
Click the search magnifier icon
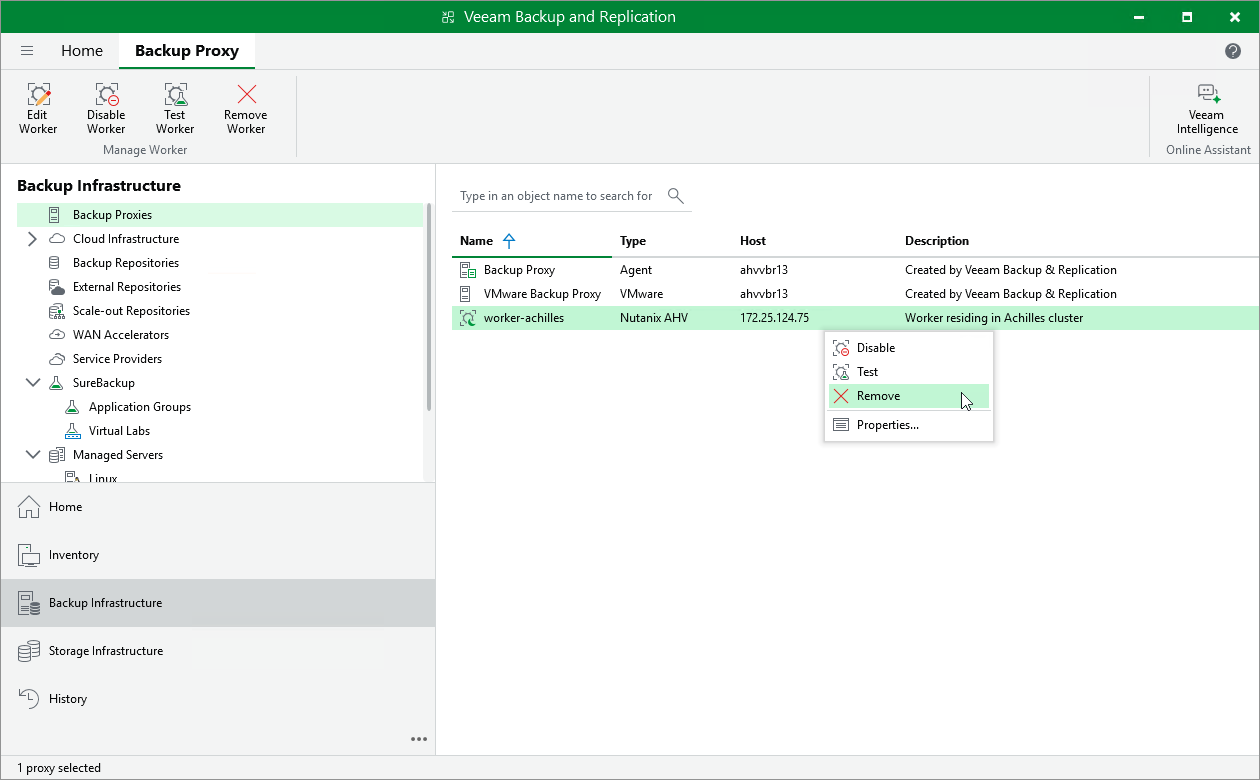(x=676, y=195)
